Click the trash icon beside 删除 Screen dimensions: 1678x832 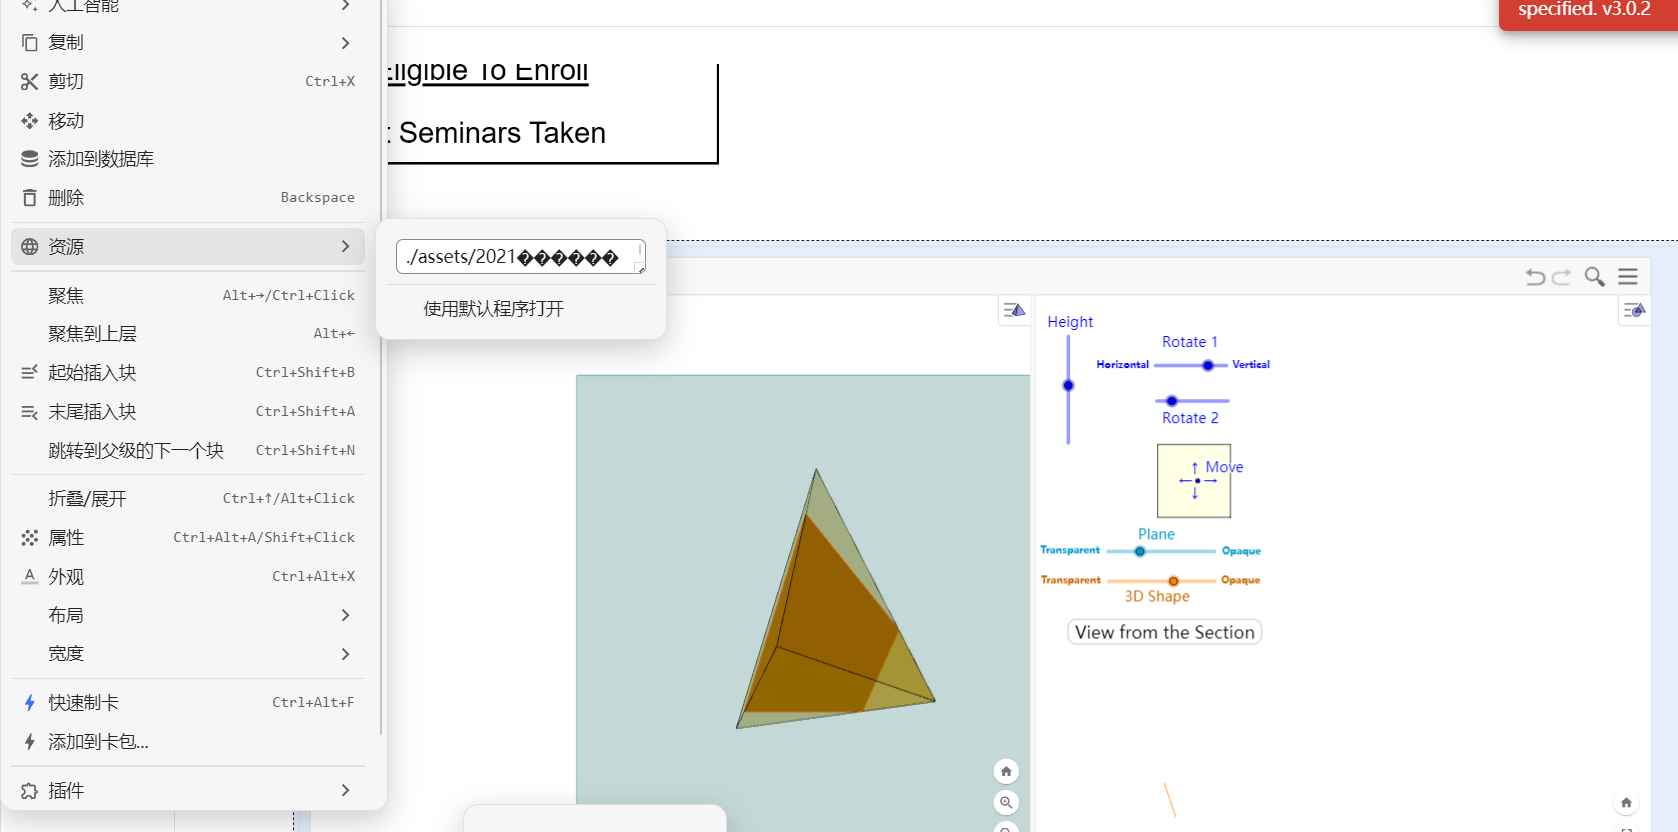point(30,198)
